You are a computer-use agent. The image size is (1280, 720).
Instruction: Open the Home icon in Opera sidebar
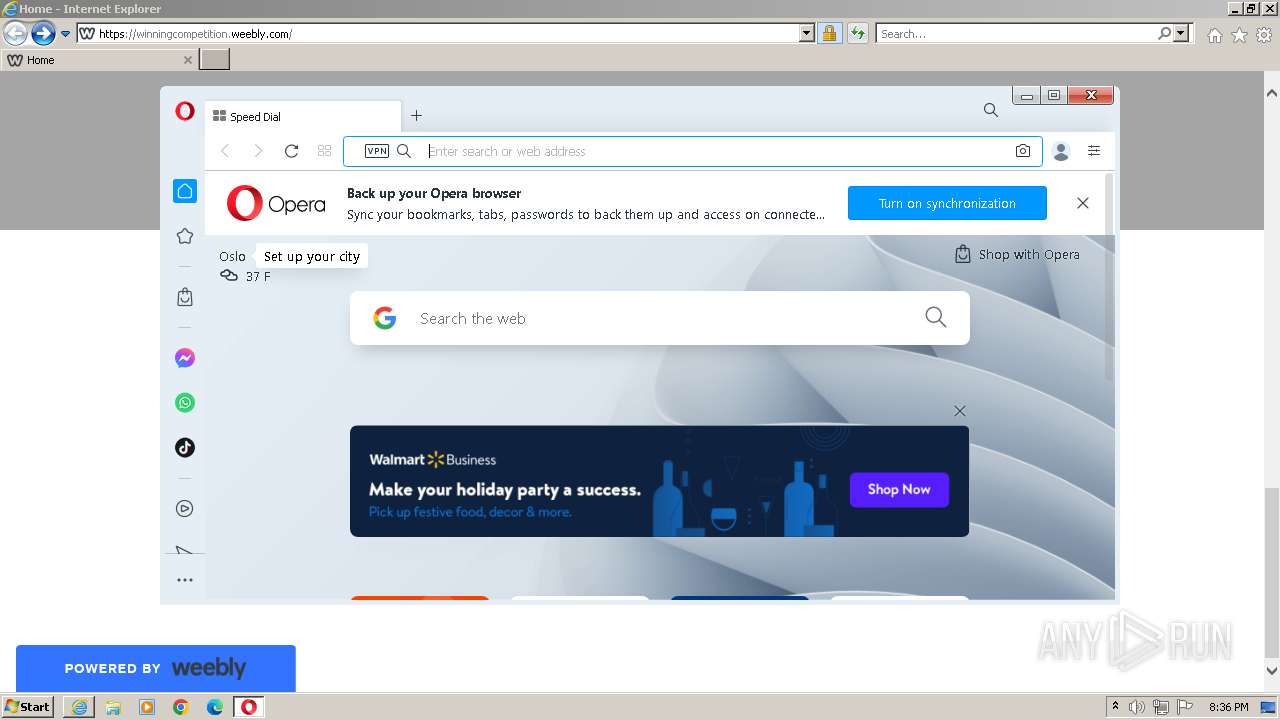tap(185, 191)
